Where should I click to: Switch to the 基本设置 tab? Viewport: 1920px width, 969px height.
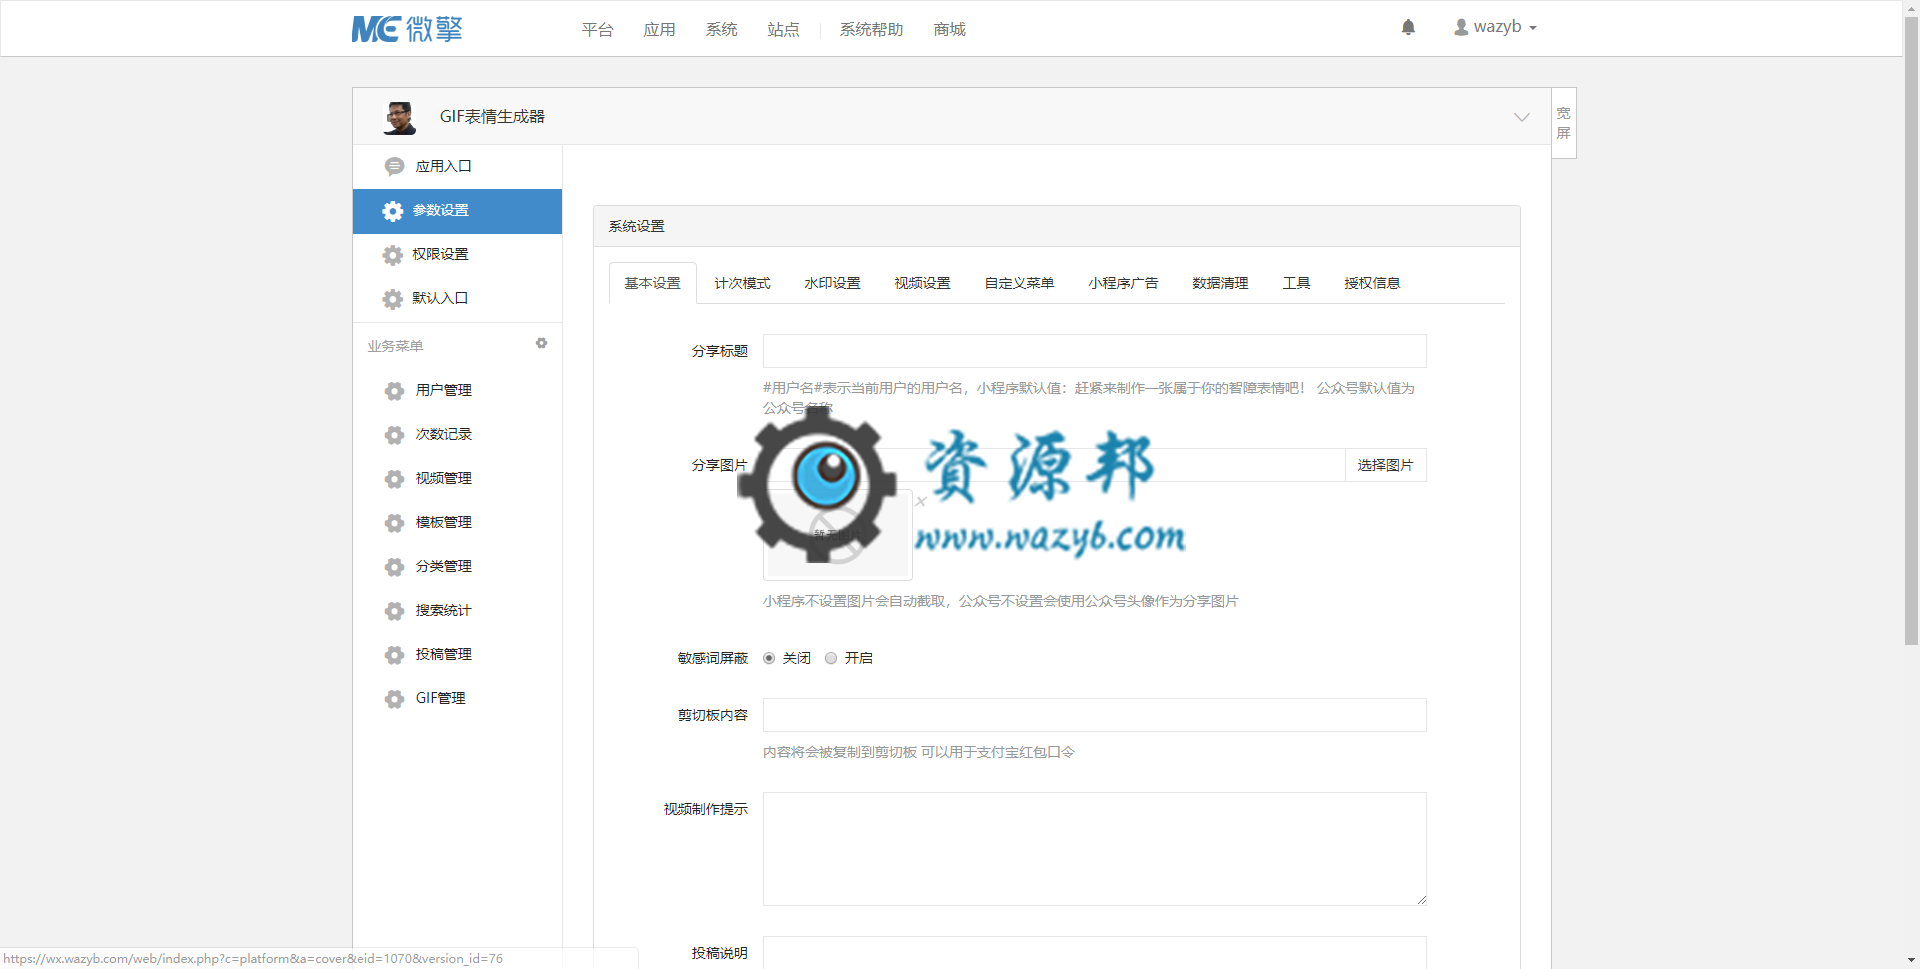[652, 283]
